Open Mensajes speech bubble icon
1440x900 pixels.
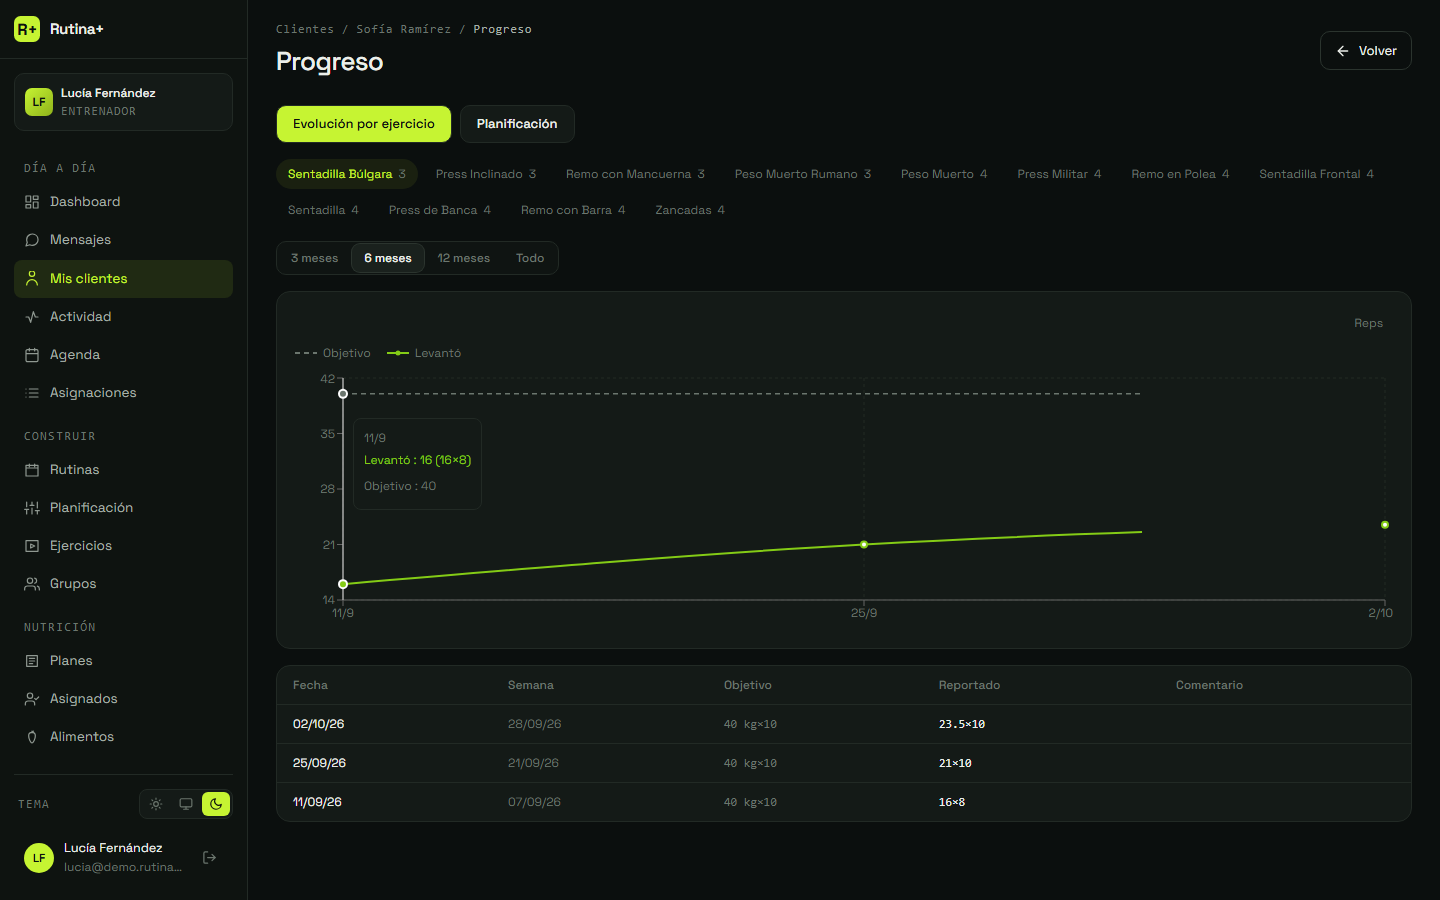tap(32, 240)
